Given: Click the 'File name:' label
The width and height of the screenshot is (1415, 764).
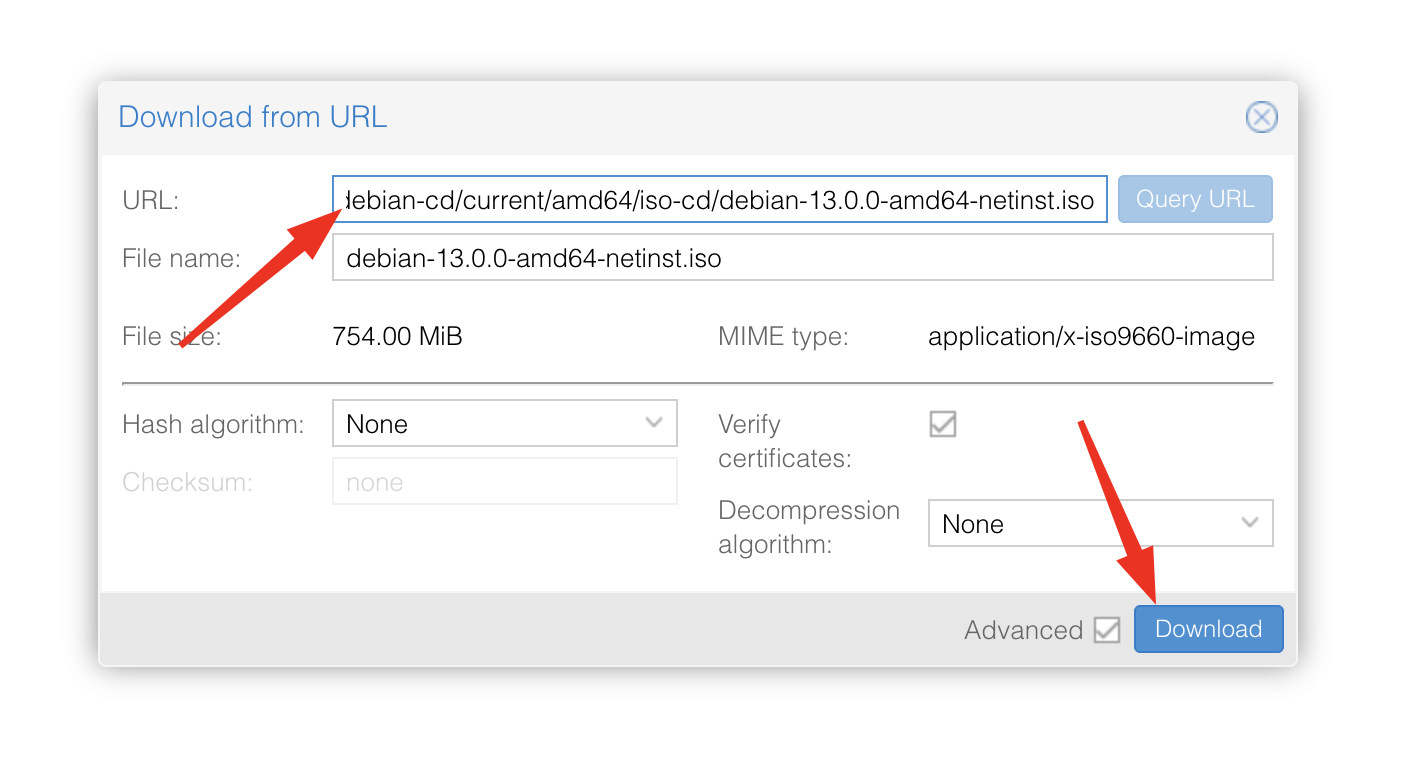Looking at the screenshot, I should point(181,258).
